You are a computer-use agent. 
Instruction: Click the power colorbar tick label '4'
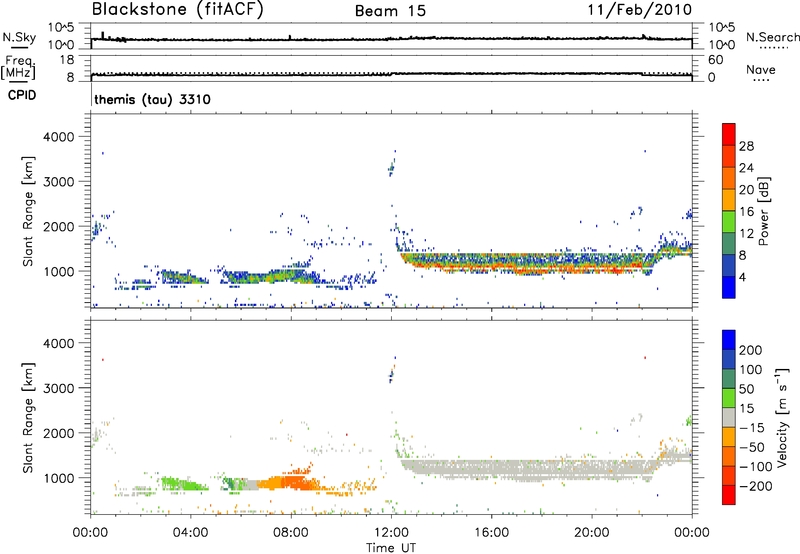[x=743, y=277]
